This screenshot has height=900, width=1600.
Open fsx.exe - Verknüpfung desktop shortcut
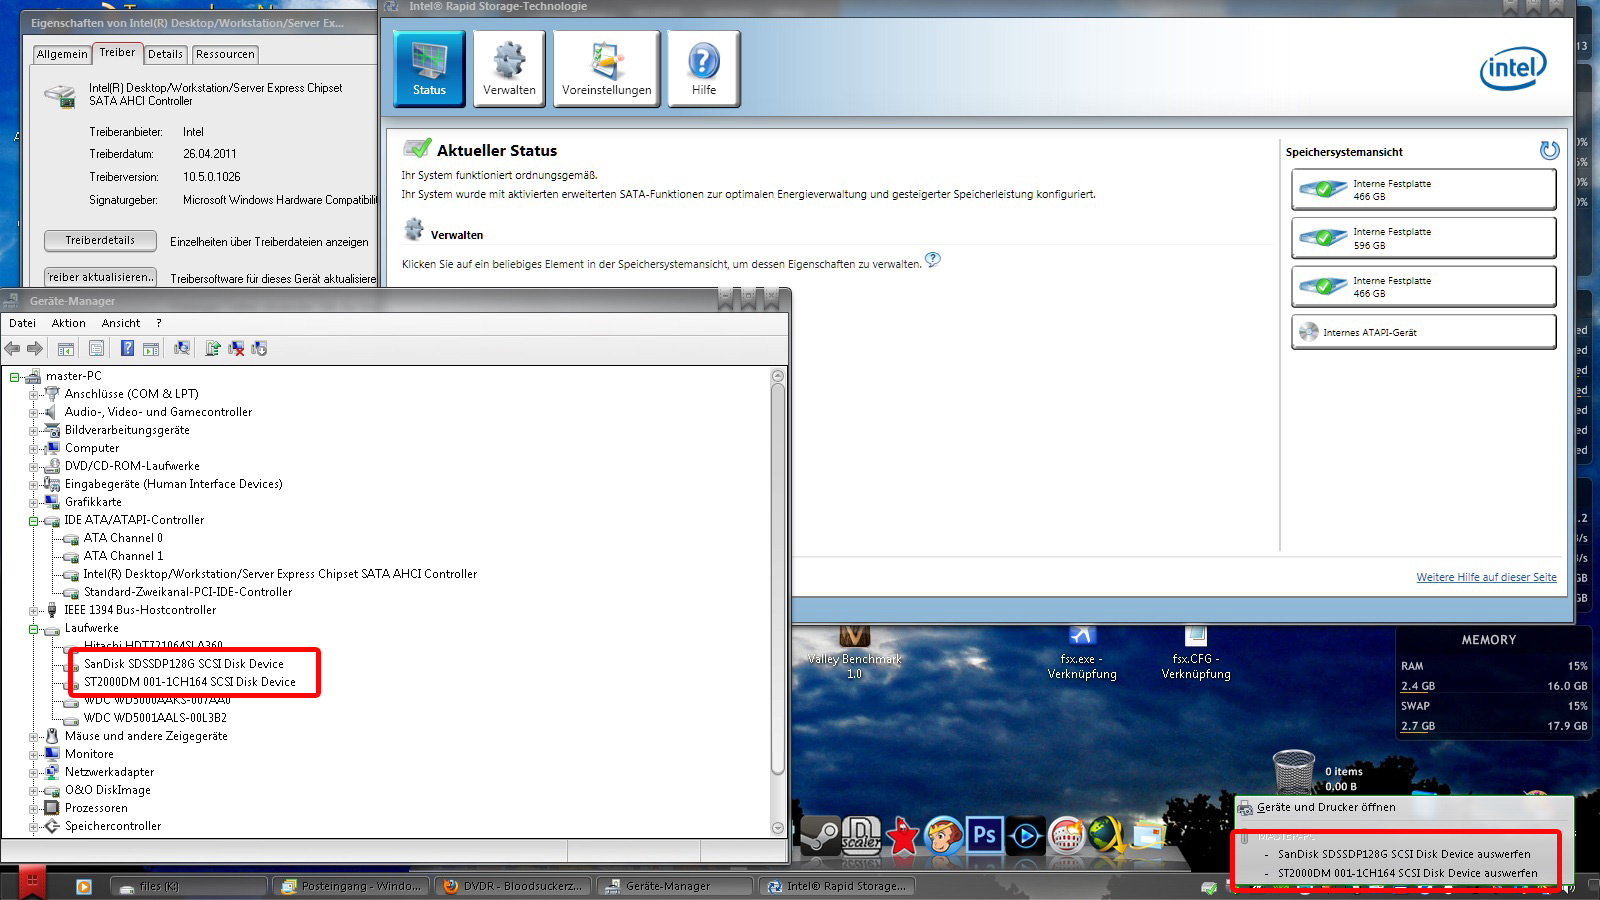(1082, 652)
